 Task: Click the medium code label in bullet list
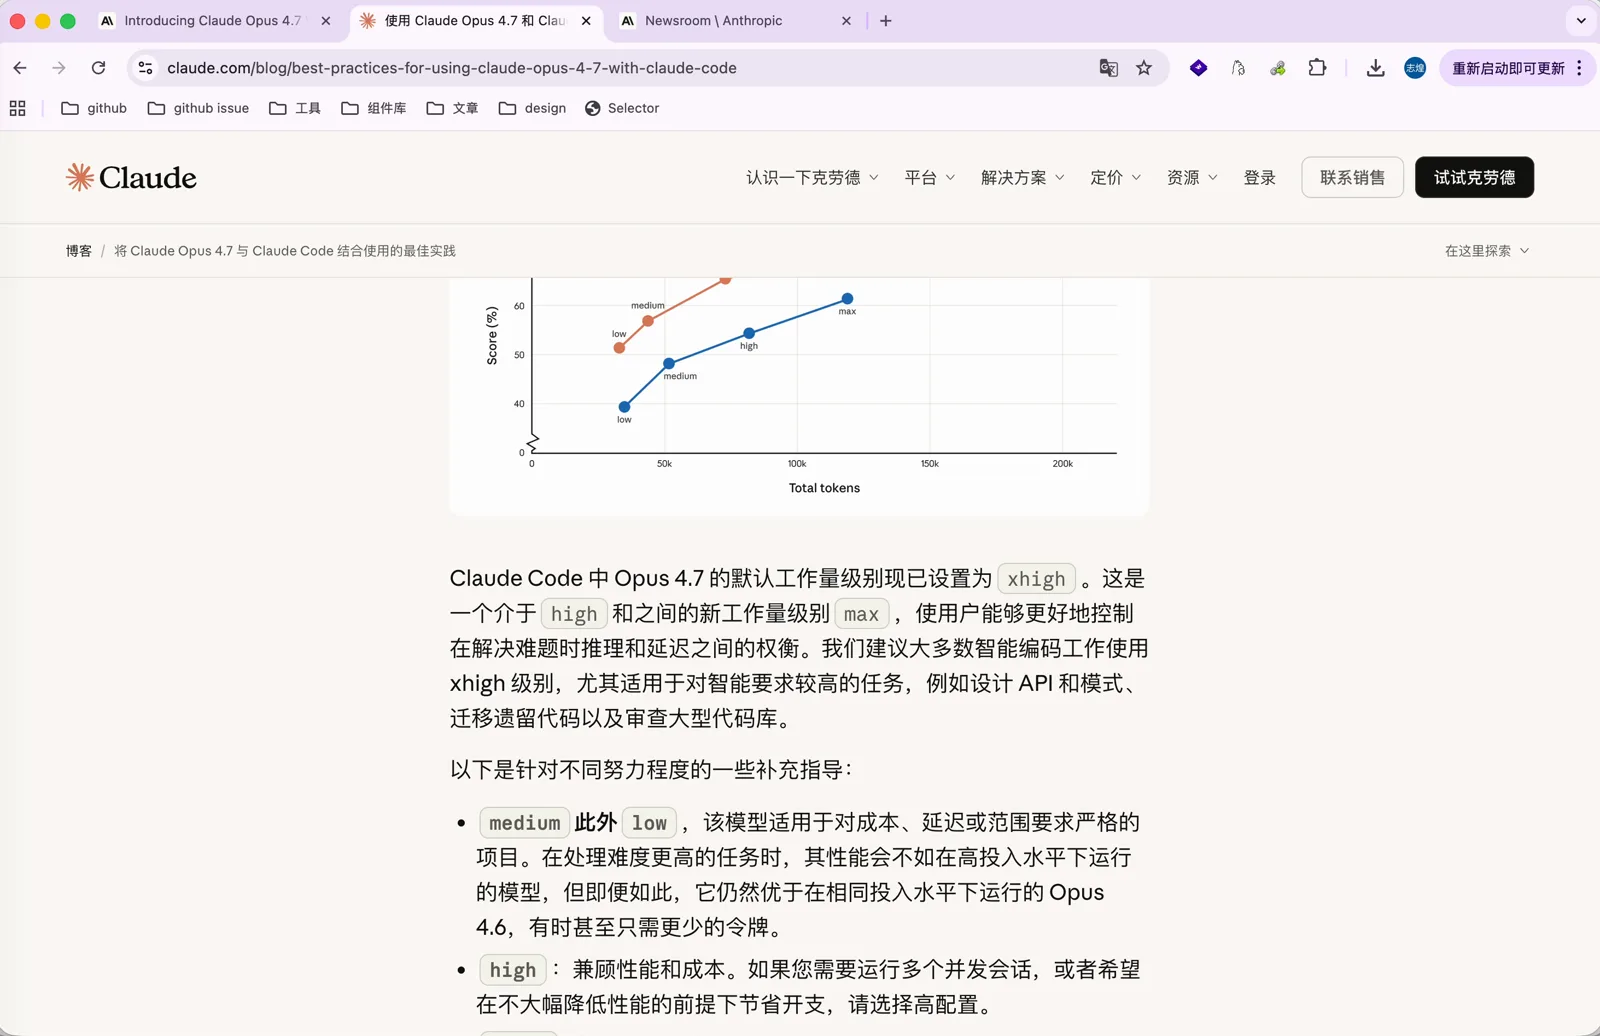(524, 823)
